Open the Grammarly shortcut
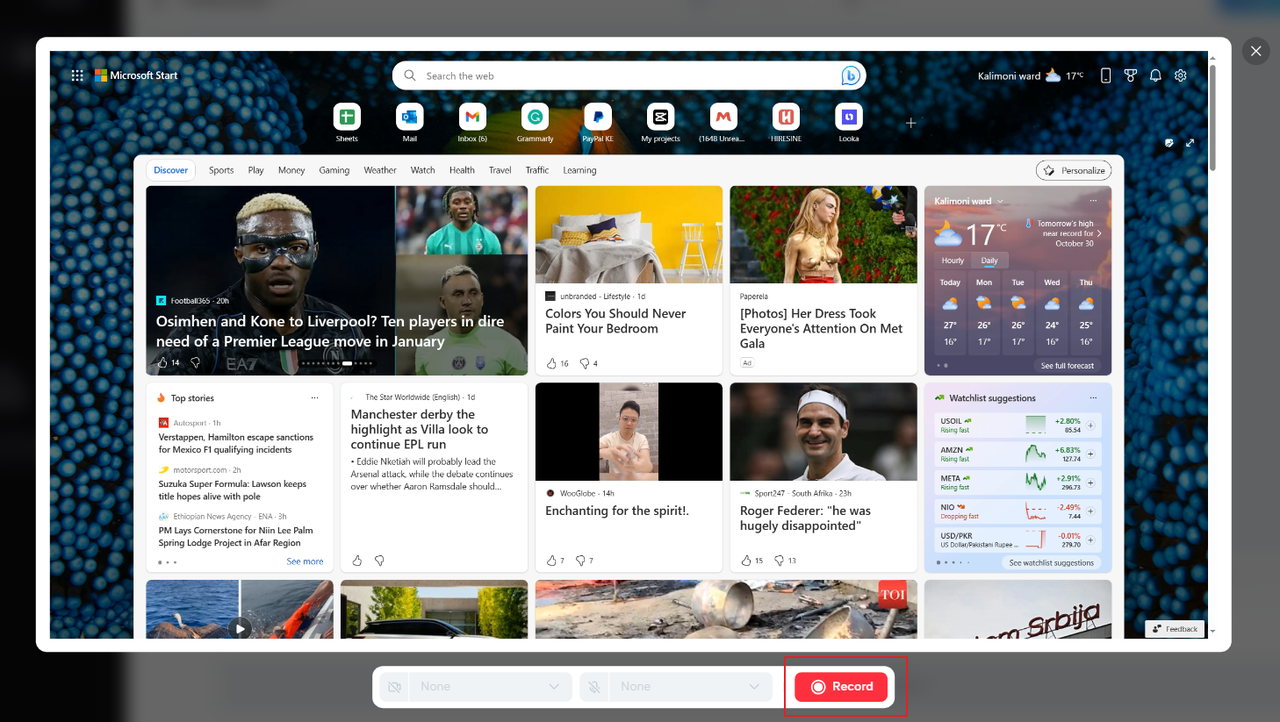1280x722 pixels. [x=534, y=117]
